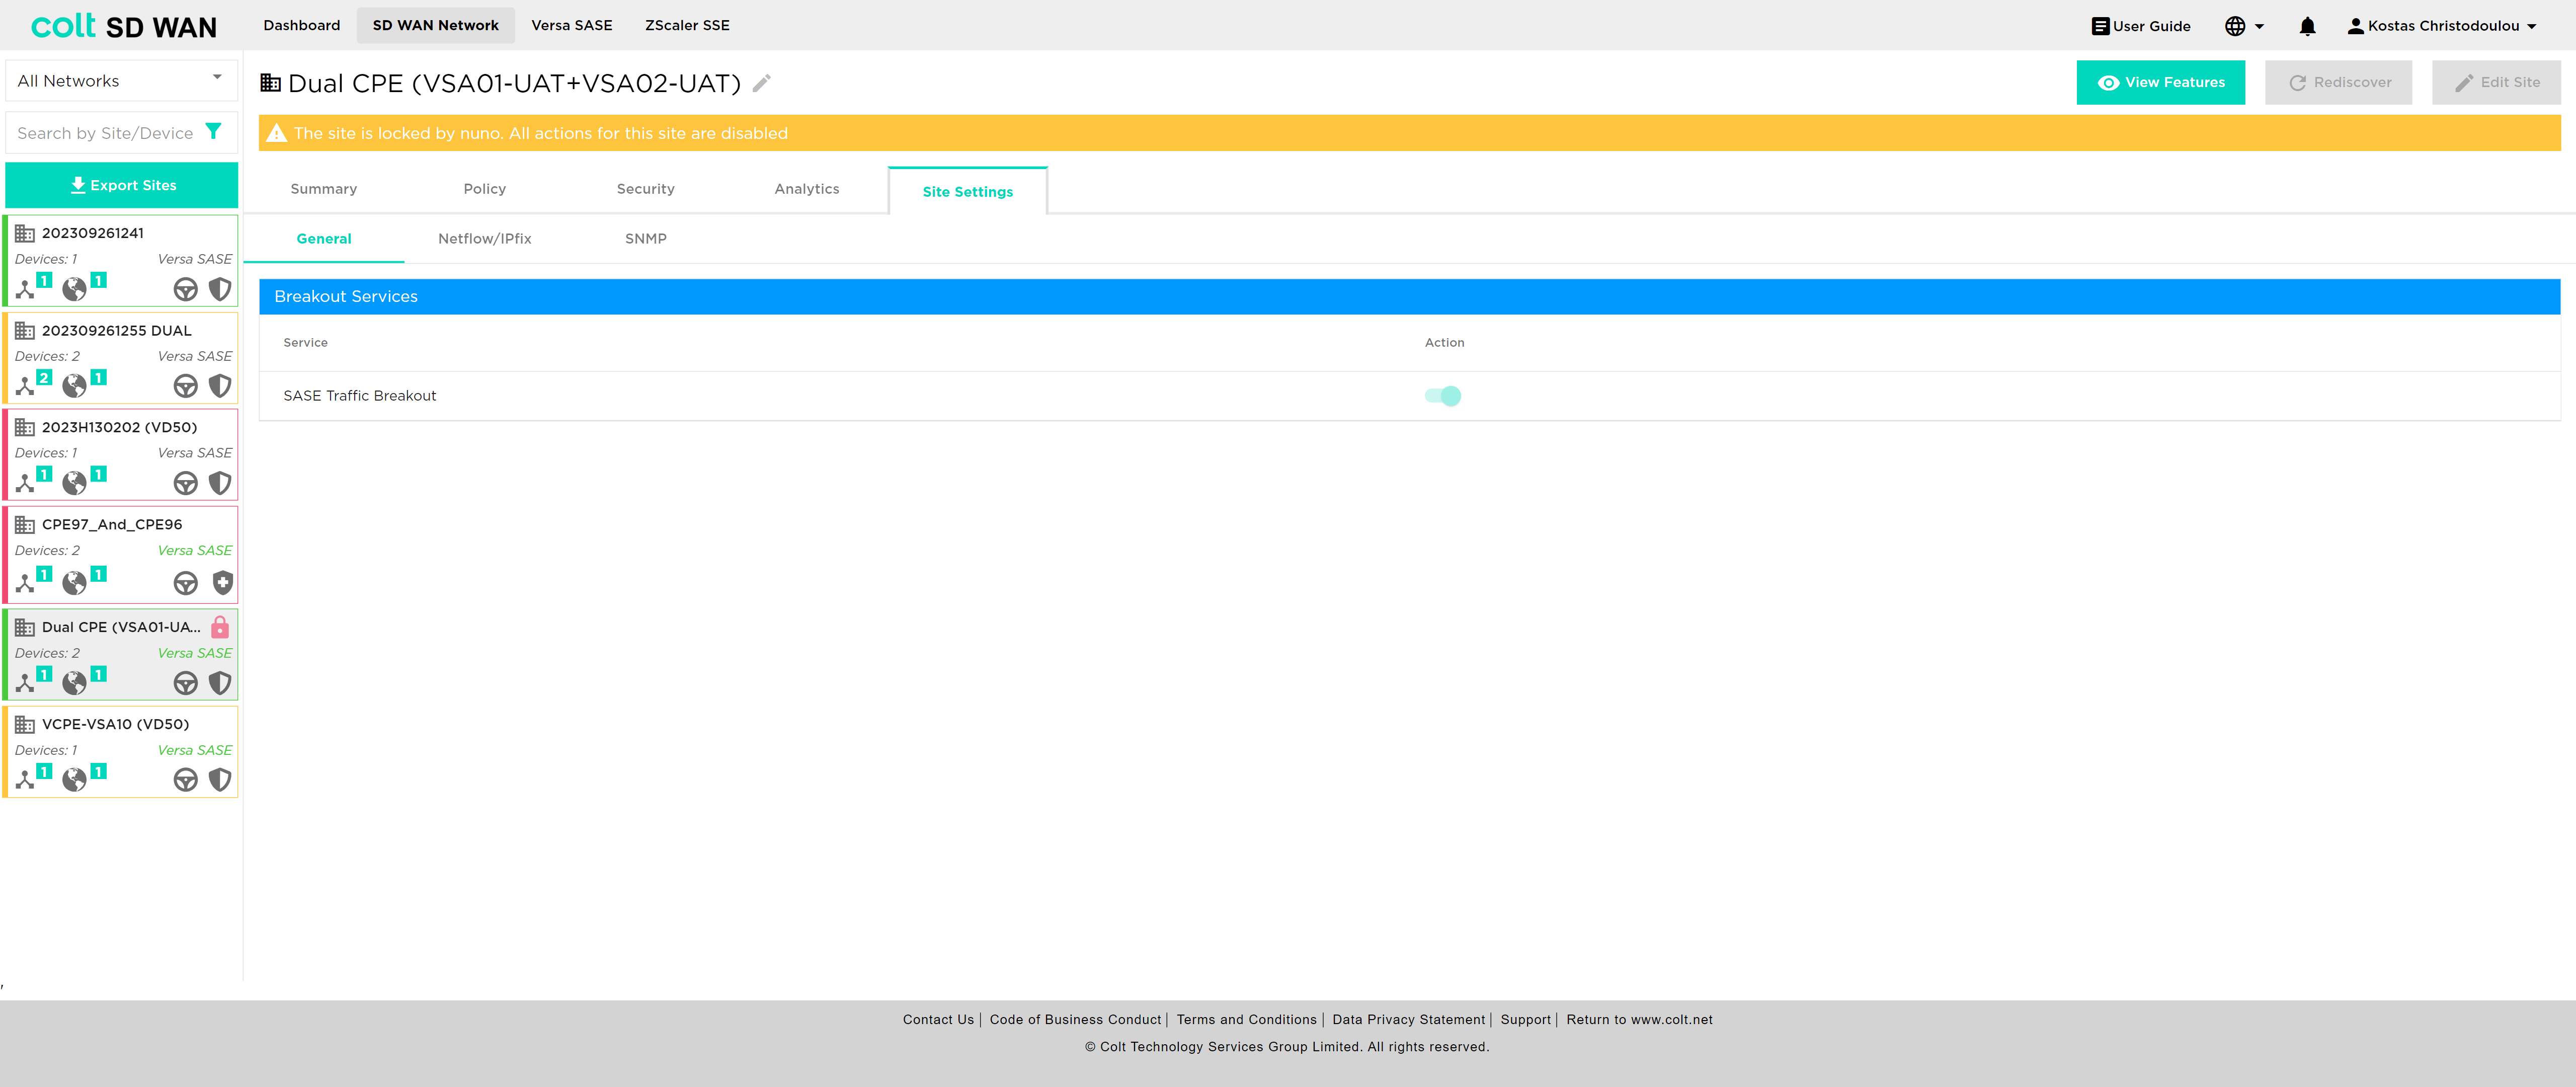
Task: Click the steering wheel icon for 202309261241
Action: 186,289
